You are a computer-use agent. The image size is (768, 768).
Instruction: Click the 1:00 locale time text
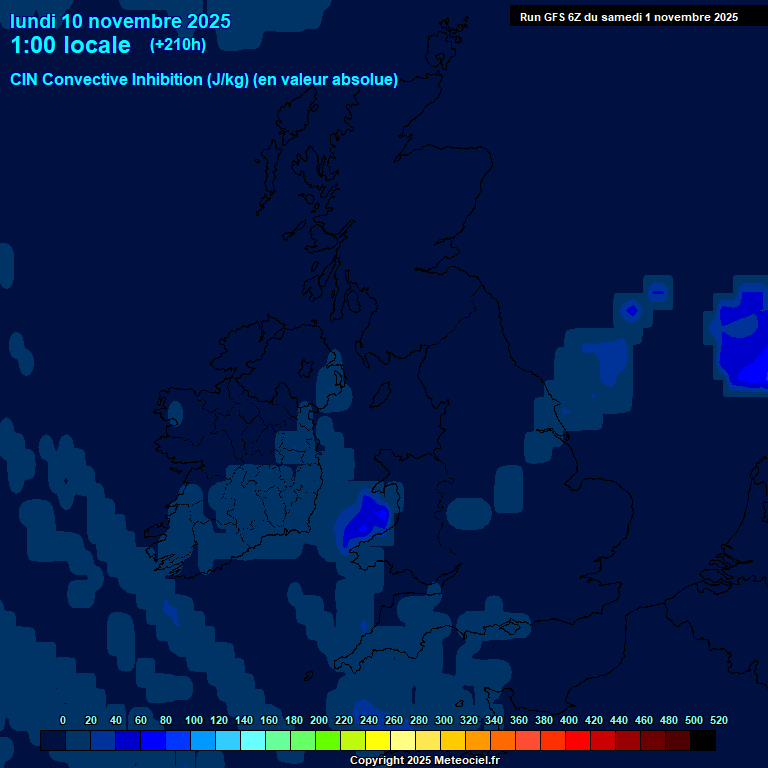tap(70, 45)
